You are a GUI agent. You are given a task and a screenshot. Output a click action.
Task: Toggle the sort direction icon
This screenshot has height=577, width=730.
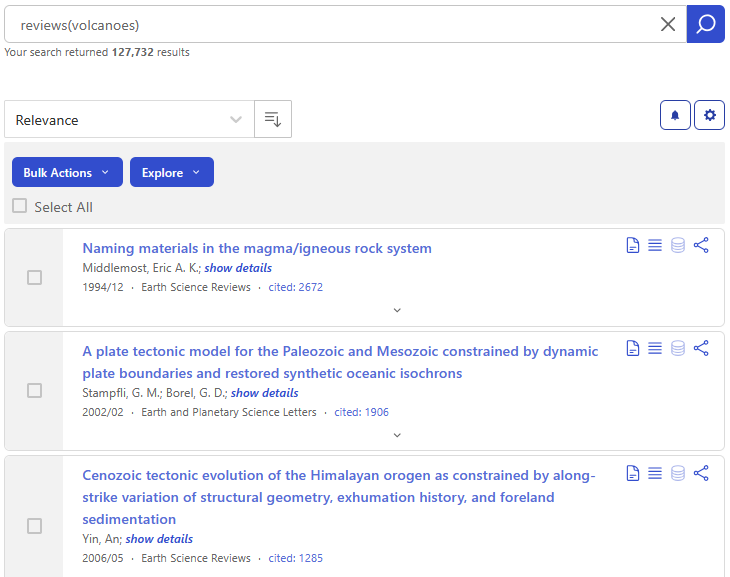click(273, 119)
